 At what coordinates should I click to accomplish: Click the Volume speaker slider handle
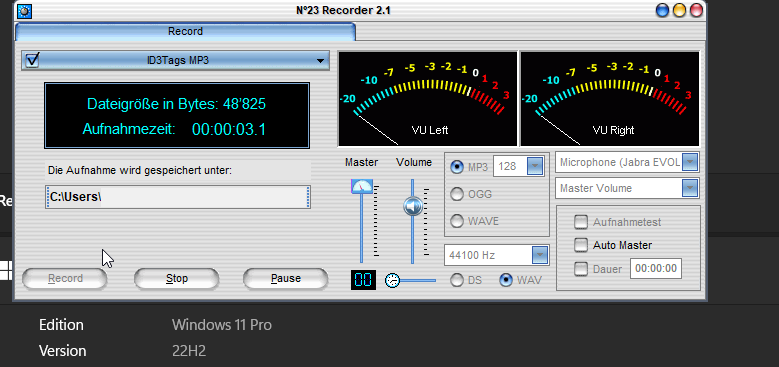click(x=413, y=206)
